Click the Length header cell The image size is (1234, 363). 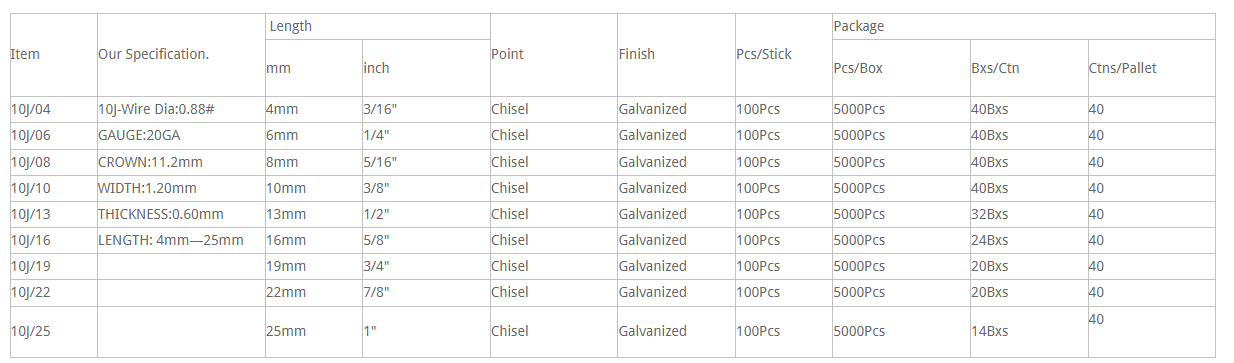point(378,26)
